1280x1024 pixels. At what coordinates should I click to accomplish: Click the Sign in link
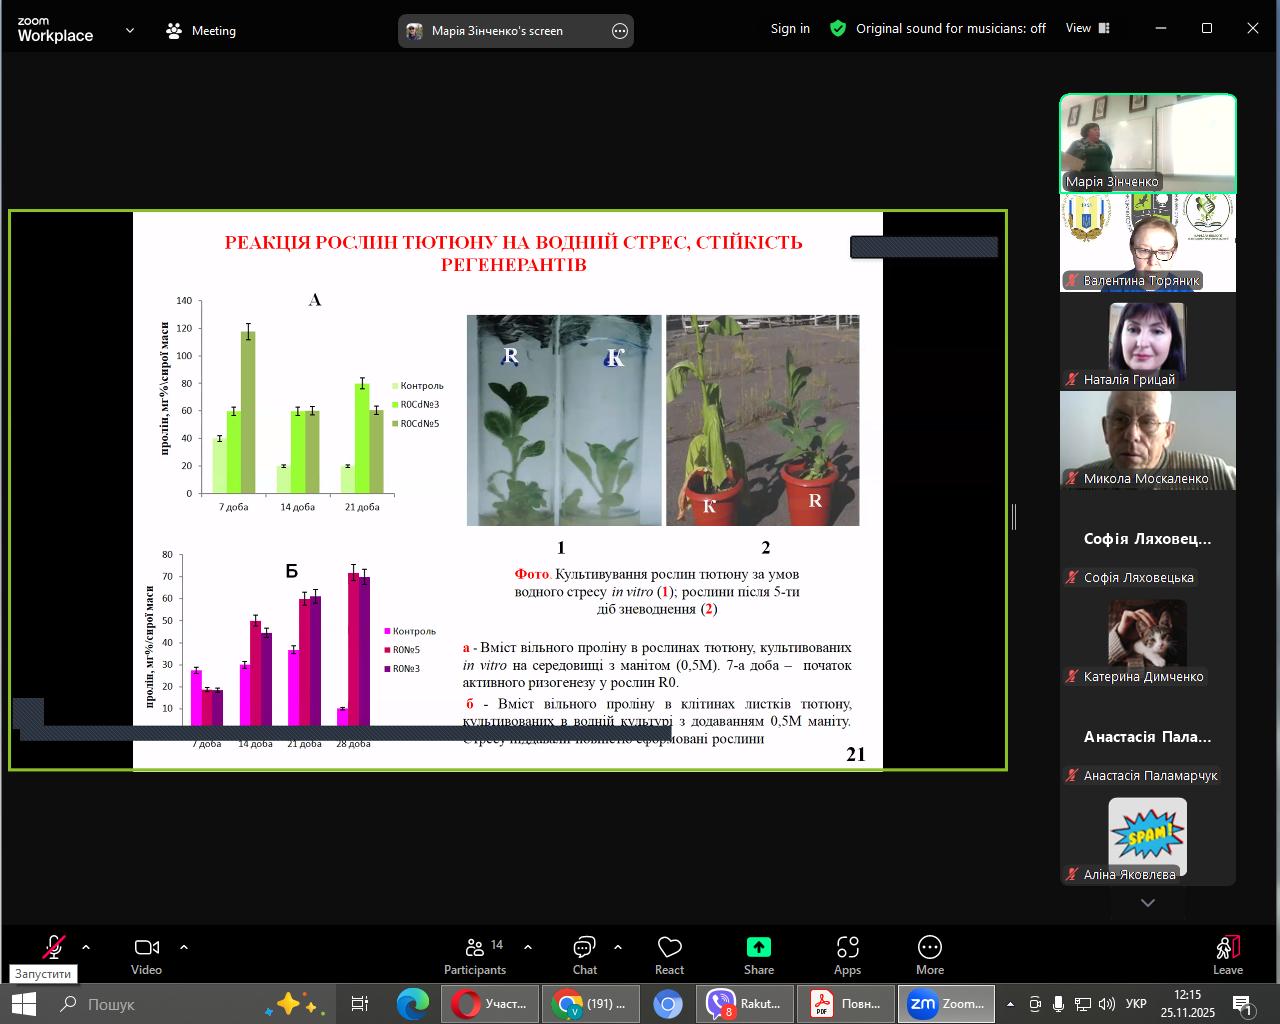pos(790,29)
